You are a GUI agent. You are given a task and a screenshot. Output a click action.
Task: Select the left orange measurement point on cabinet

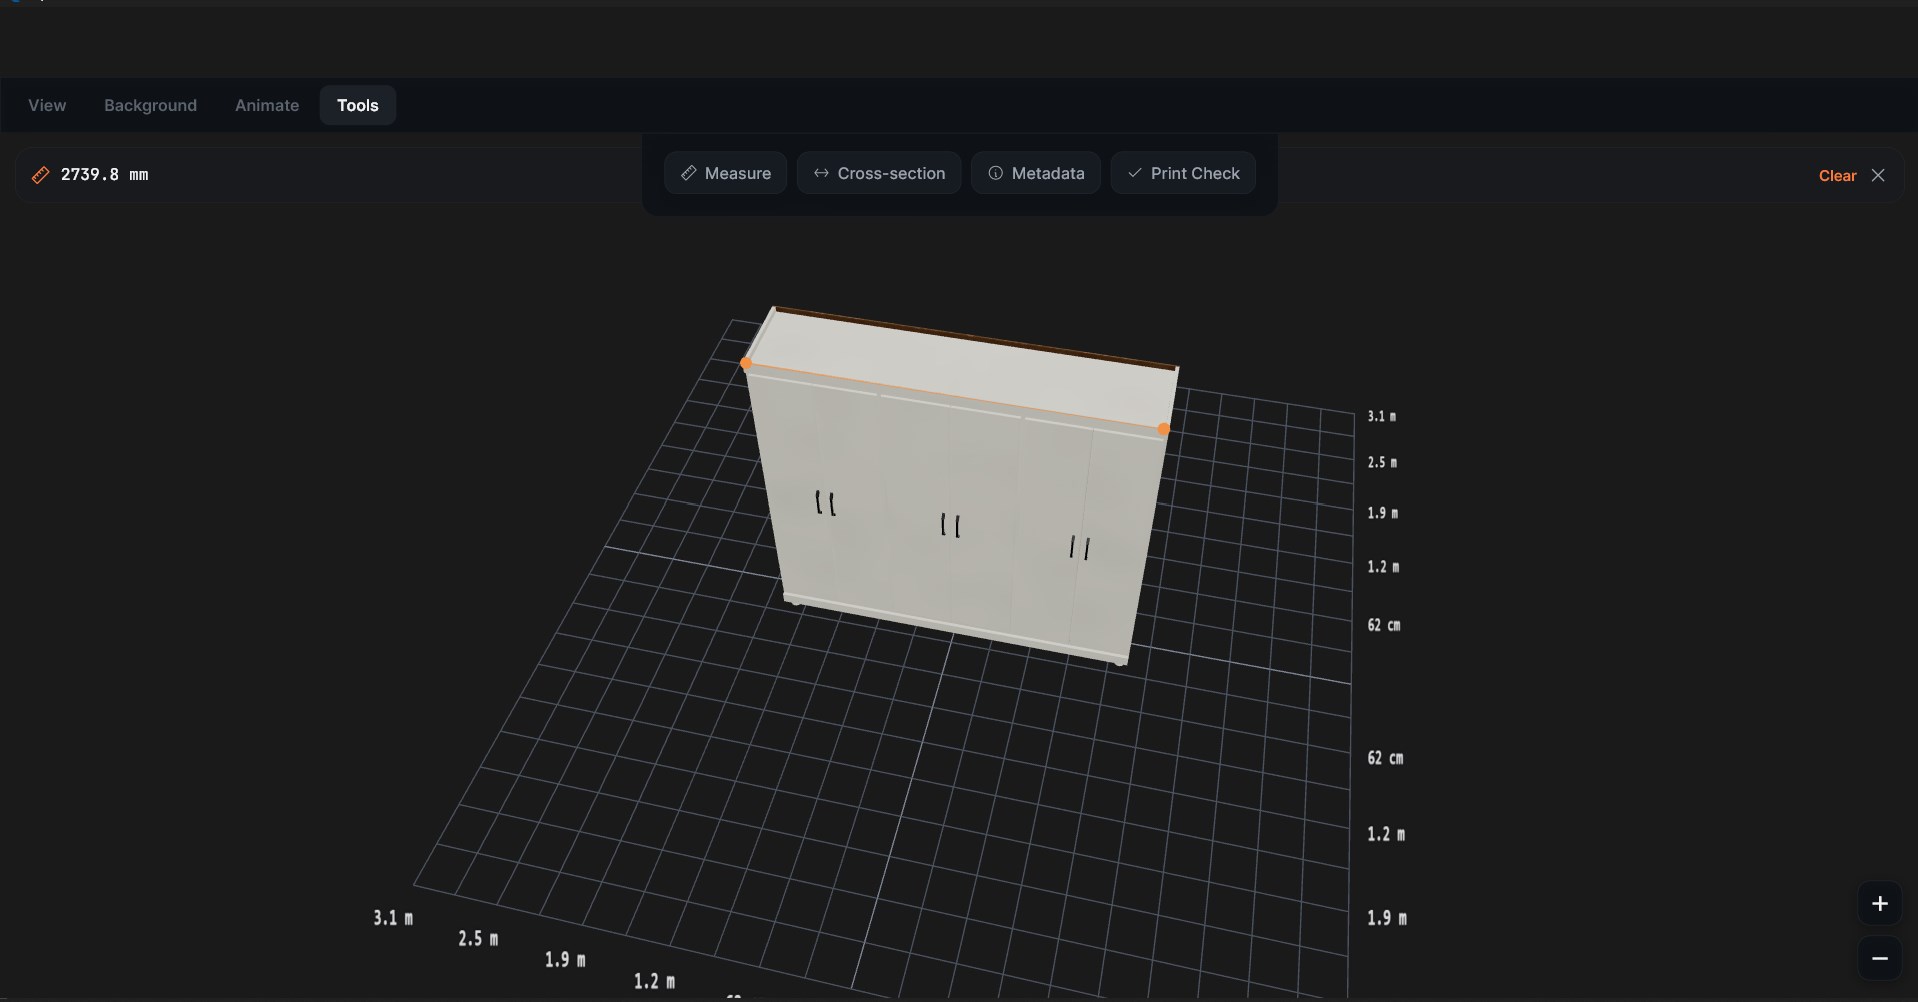click(746, 363)
